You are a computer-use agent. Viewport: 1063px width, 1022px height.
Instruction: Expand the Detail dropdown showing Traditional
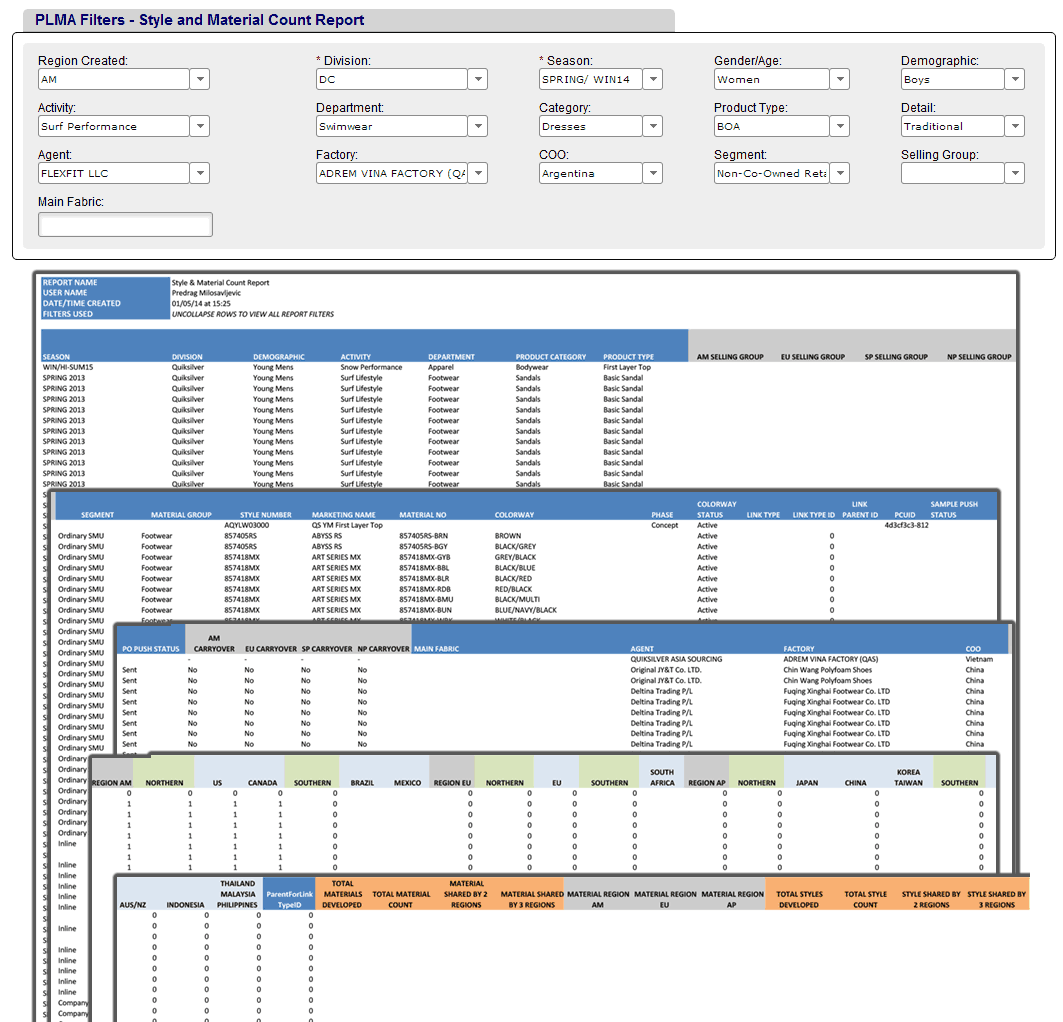click(x=1014, y=126)
